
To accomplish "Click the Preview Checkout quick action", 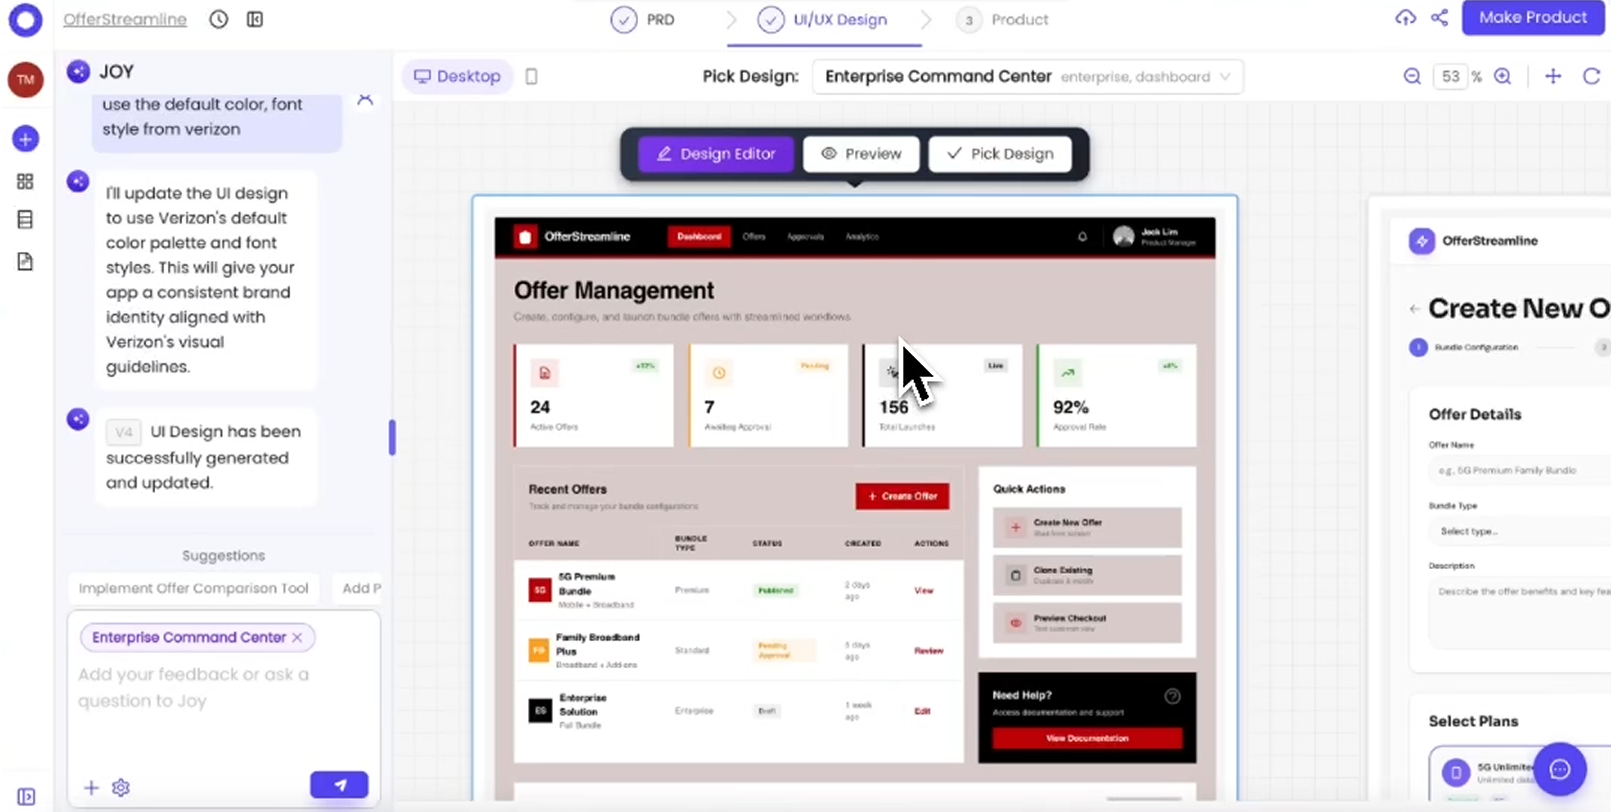I will click(x=1087, y=622).
